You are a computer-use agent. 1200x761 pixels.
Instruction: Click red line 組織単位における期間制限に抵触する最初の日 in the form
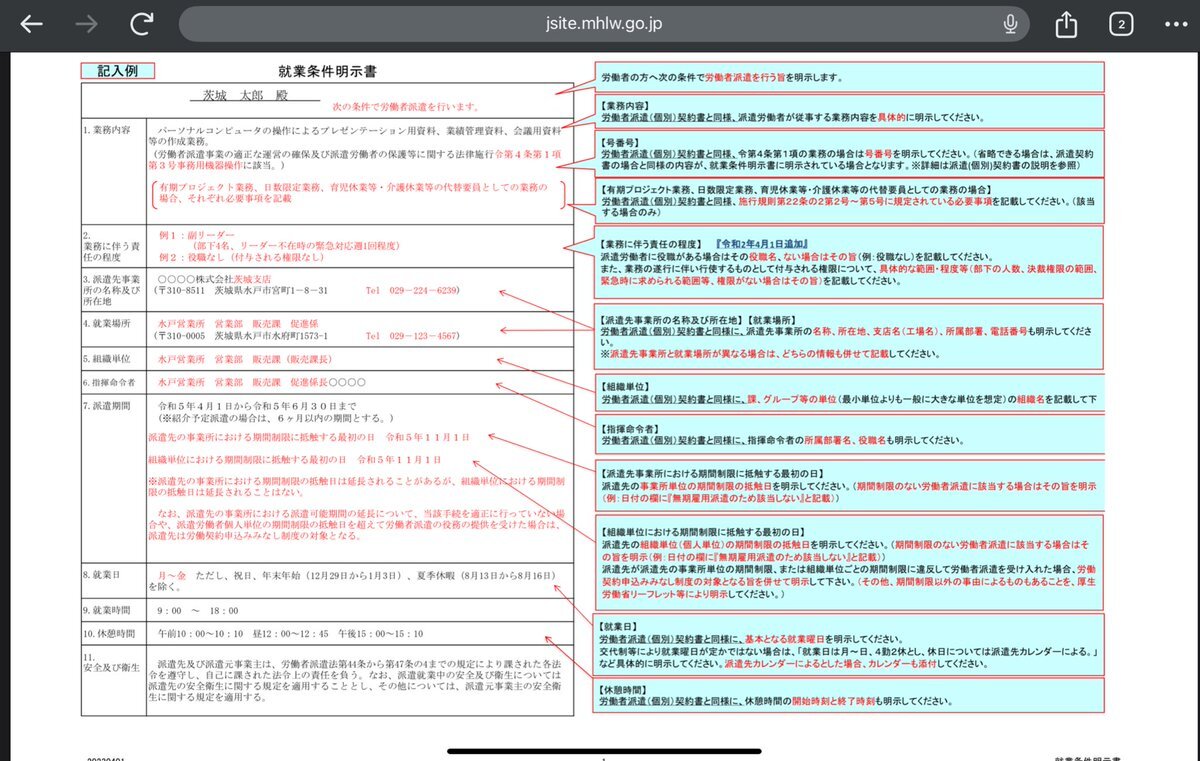click(293, 460)
